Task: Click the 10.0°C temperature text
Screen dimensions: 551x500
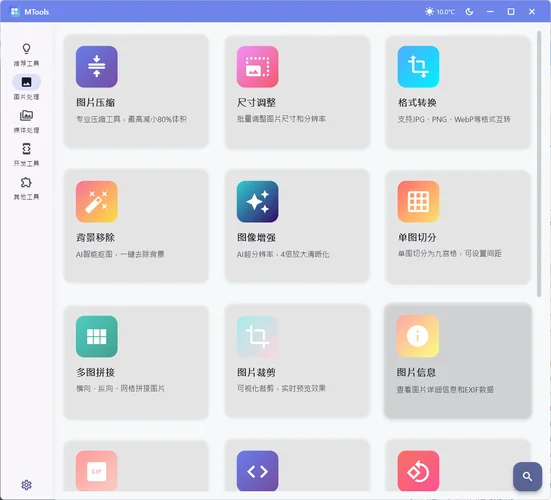Action: coord(446,12)
